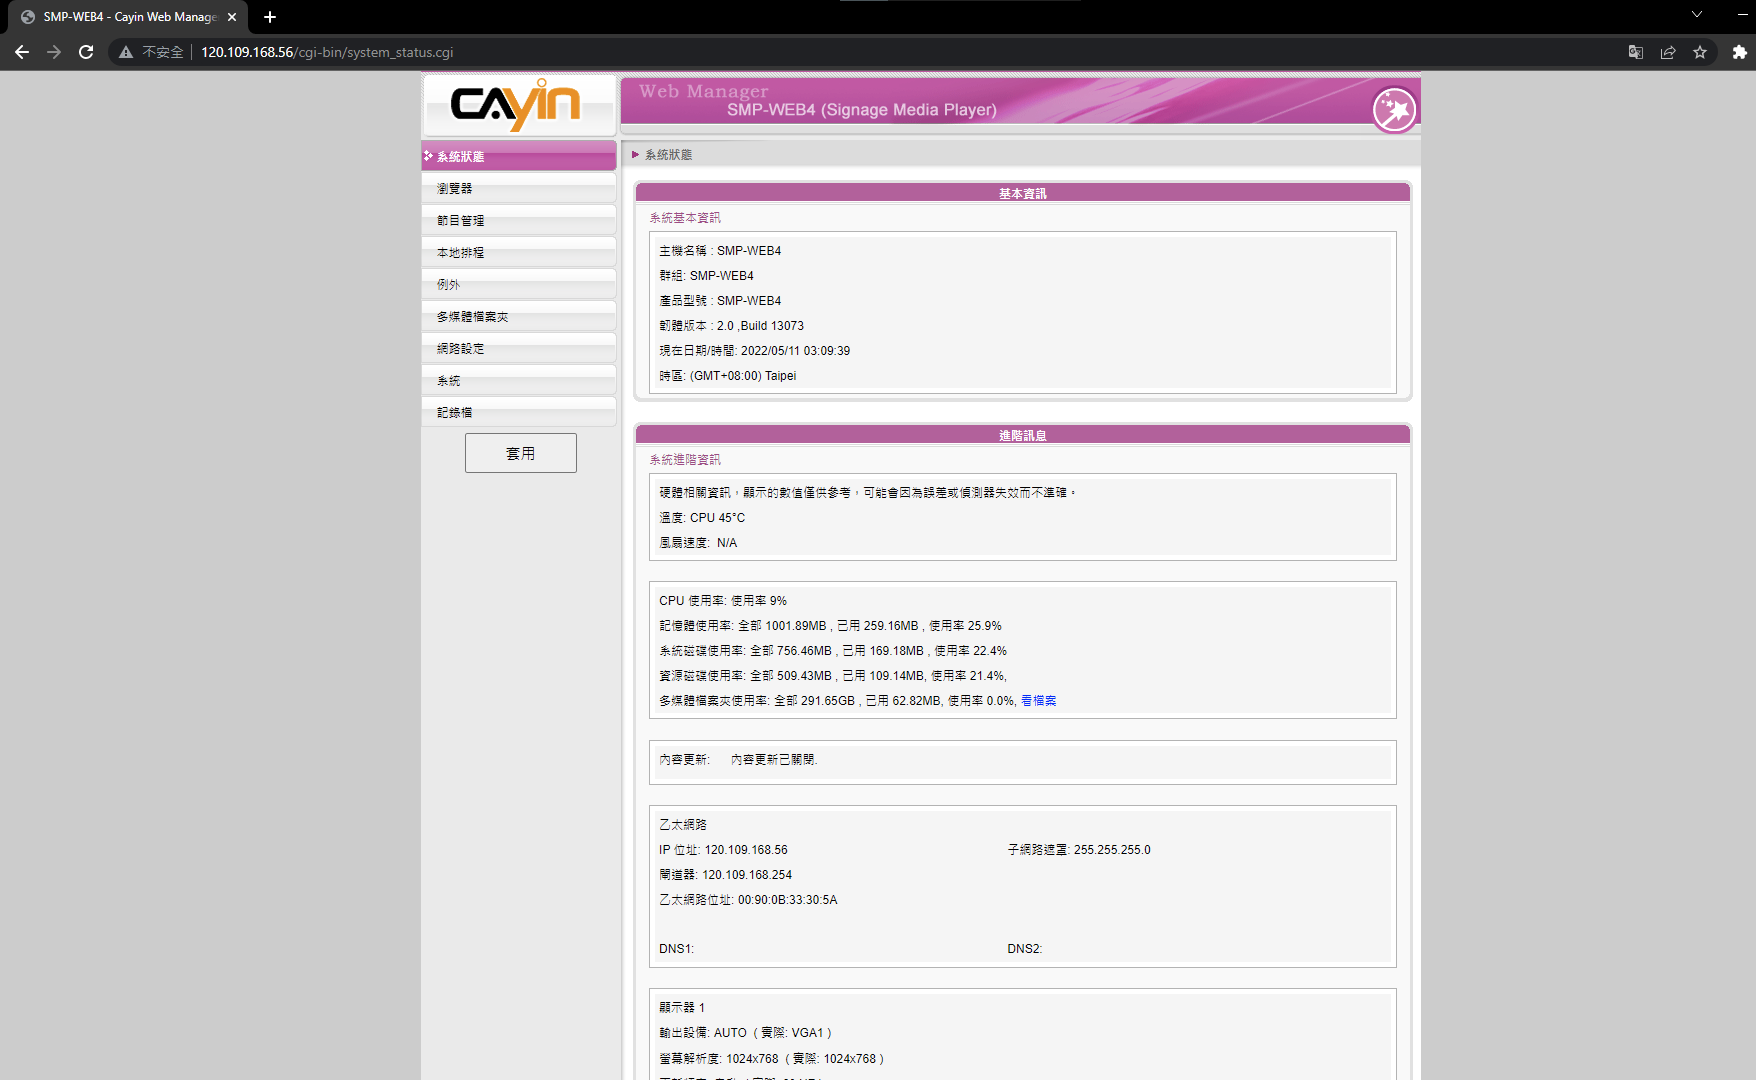
Task: Click the address bar URL
Action: [327, 52]
